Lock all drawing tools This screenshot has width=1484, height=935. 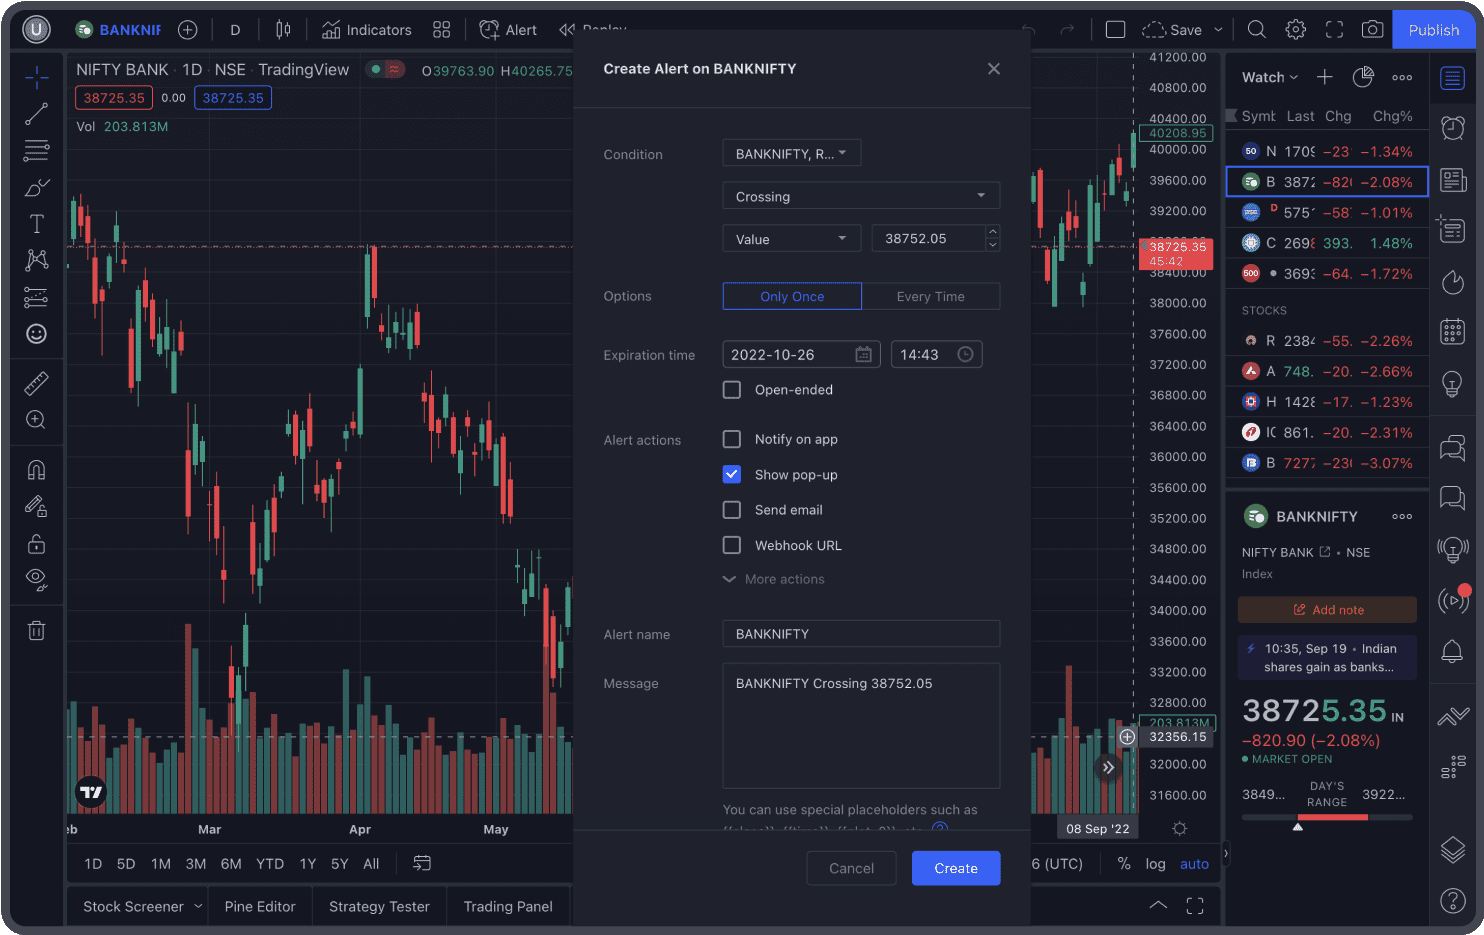37,543
